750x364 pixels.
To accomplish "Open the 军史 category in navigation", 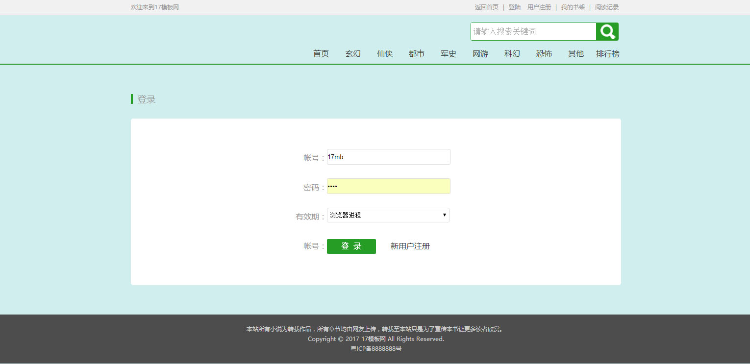I will point(448,54).
